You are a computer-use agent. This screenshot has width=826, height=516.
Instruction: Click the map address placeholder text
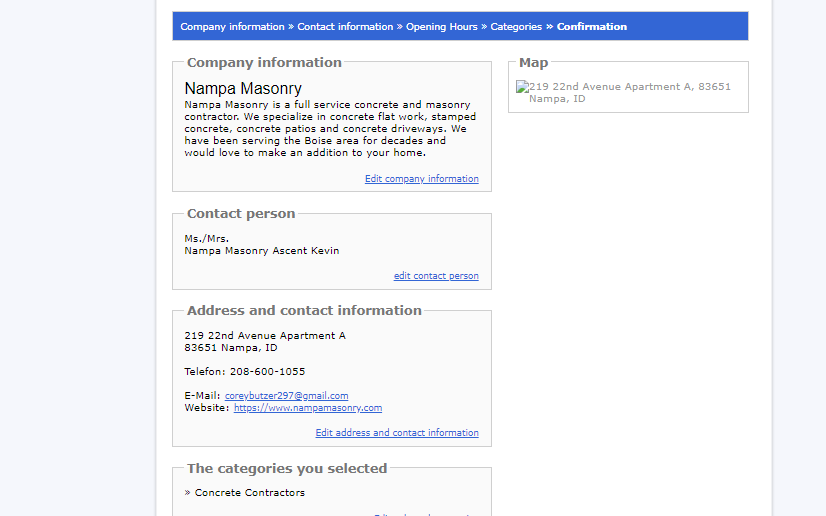coord(630,93)
